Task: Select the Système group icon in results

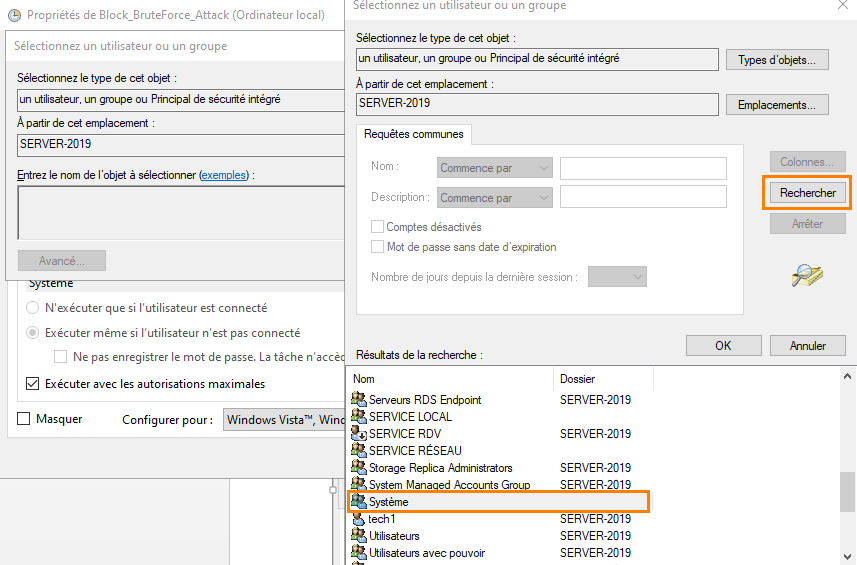Action: [x=360, y=502]
